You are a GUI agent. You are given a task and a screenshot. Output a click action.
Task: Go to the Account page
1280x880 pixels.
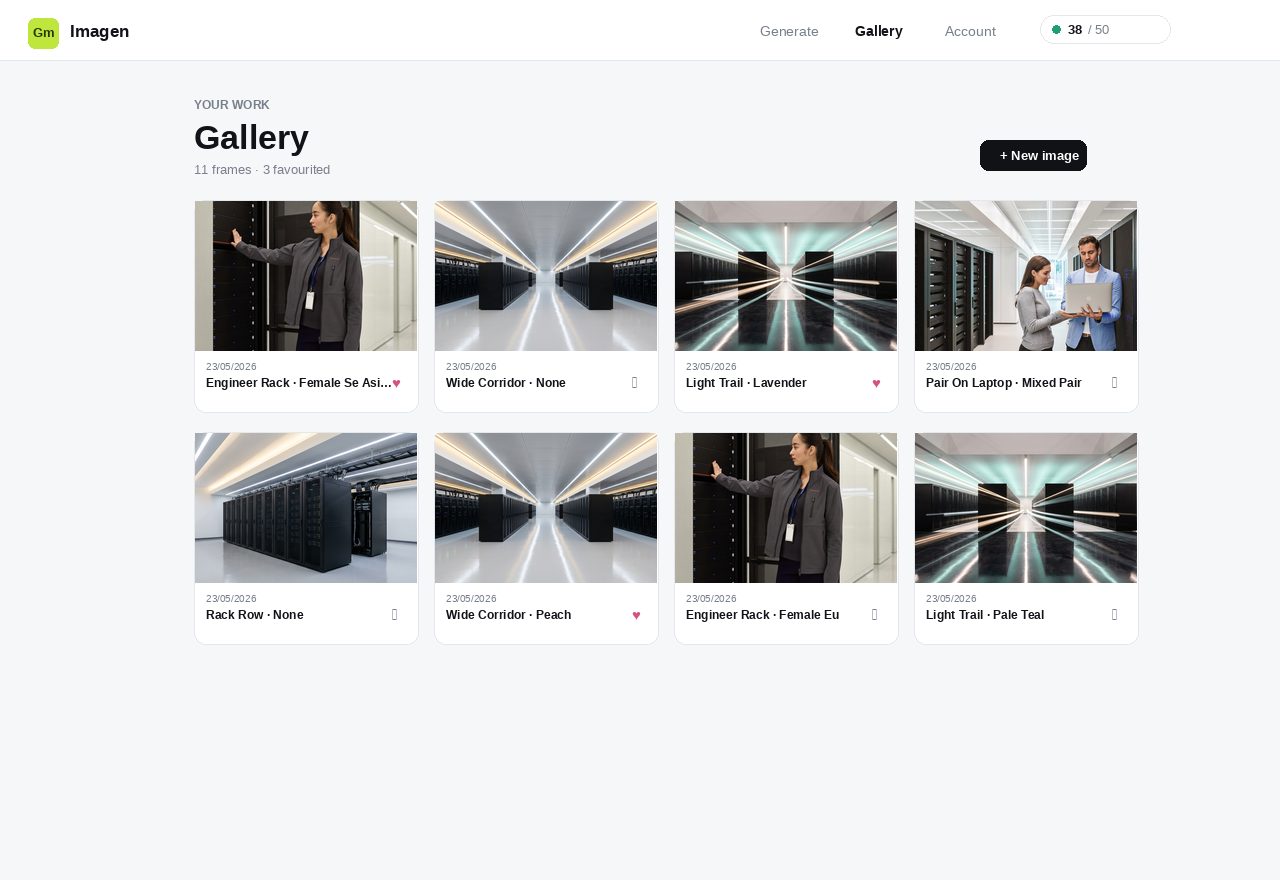[970, 31]
